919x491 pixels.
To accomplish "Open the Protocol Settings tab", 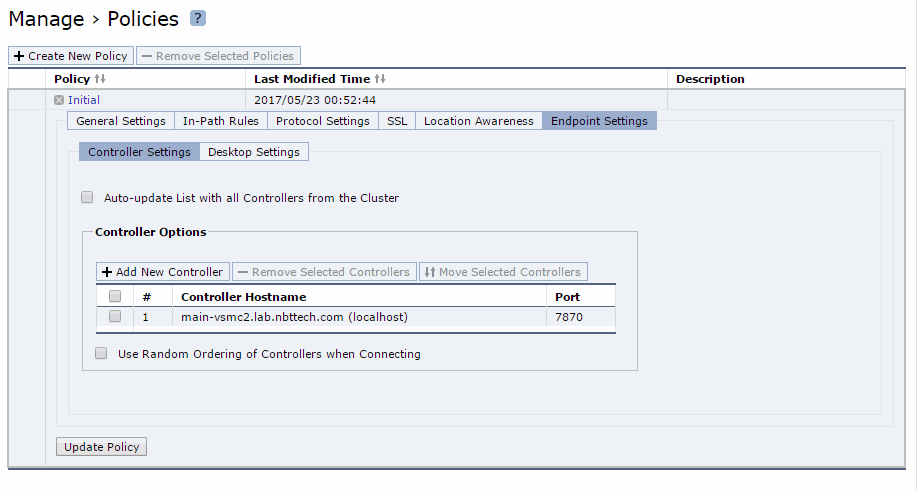I will pos(323,121).
